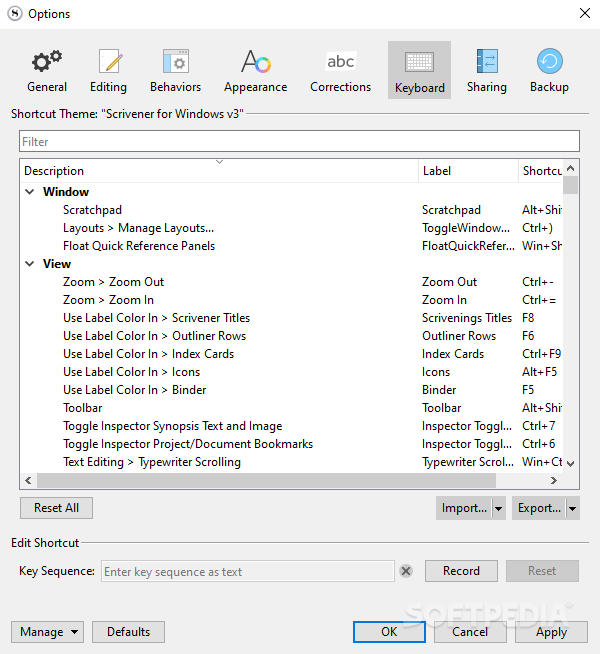Screen dimensions: 600x654
Task: Sort by the Label column header
Action: pyautogui.click(x=468, y=171)
